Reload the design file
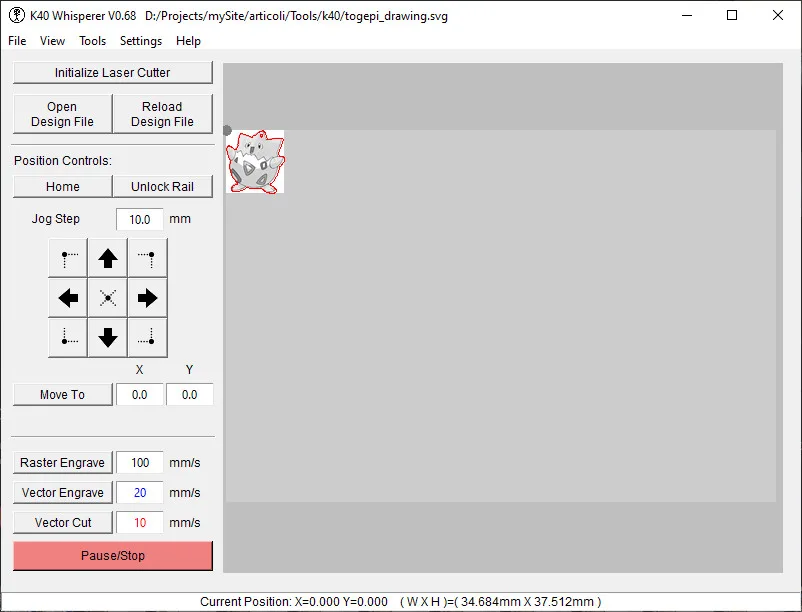The image size is (802, 612). [x=162, y=114]
